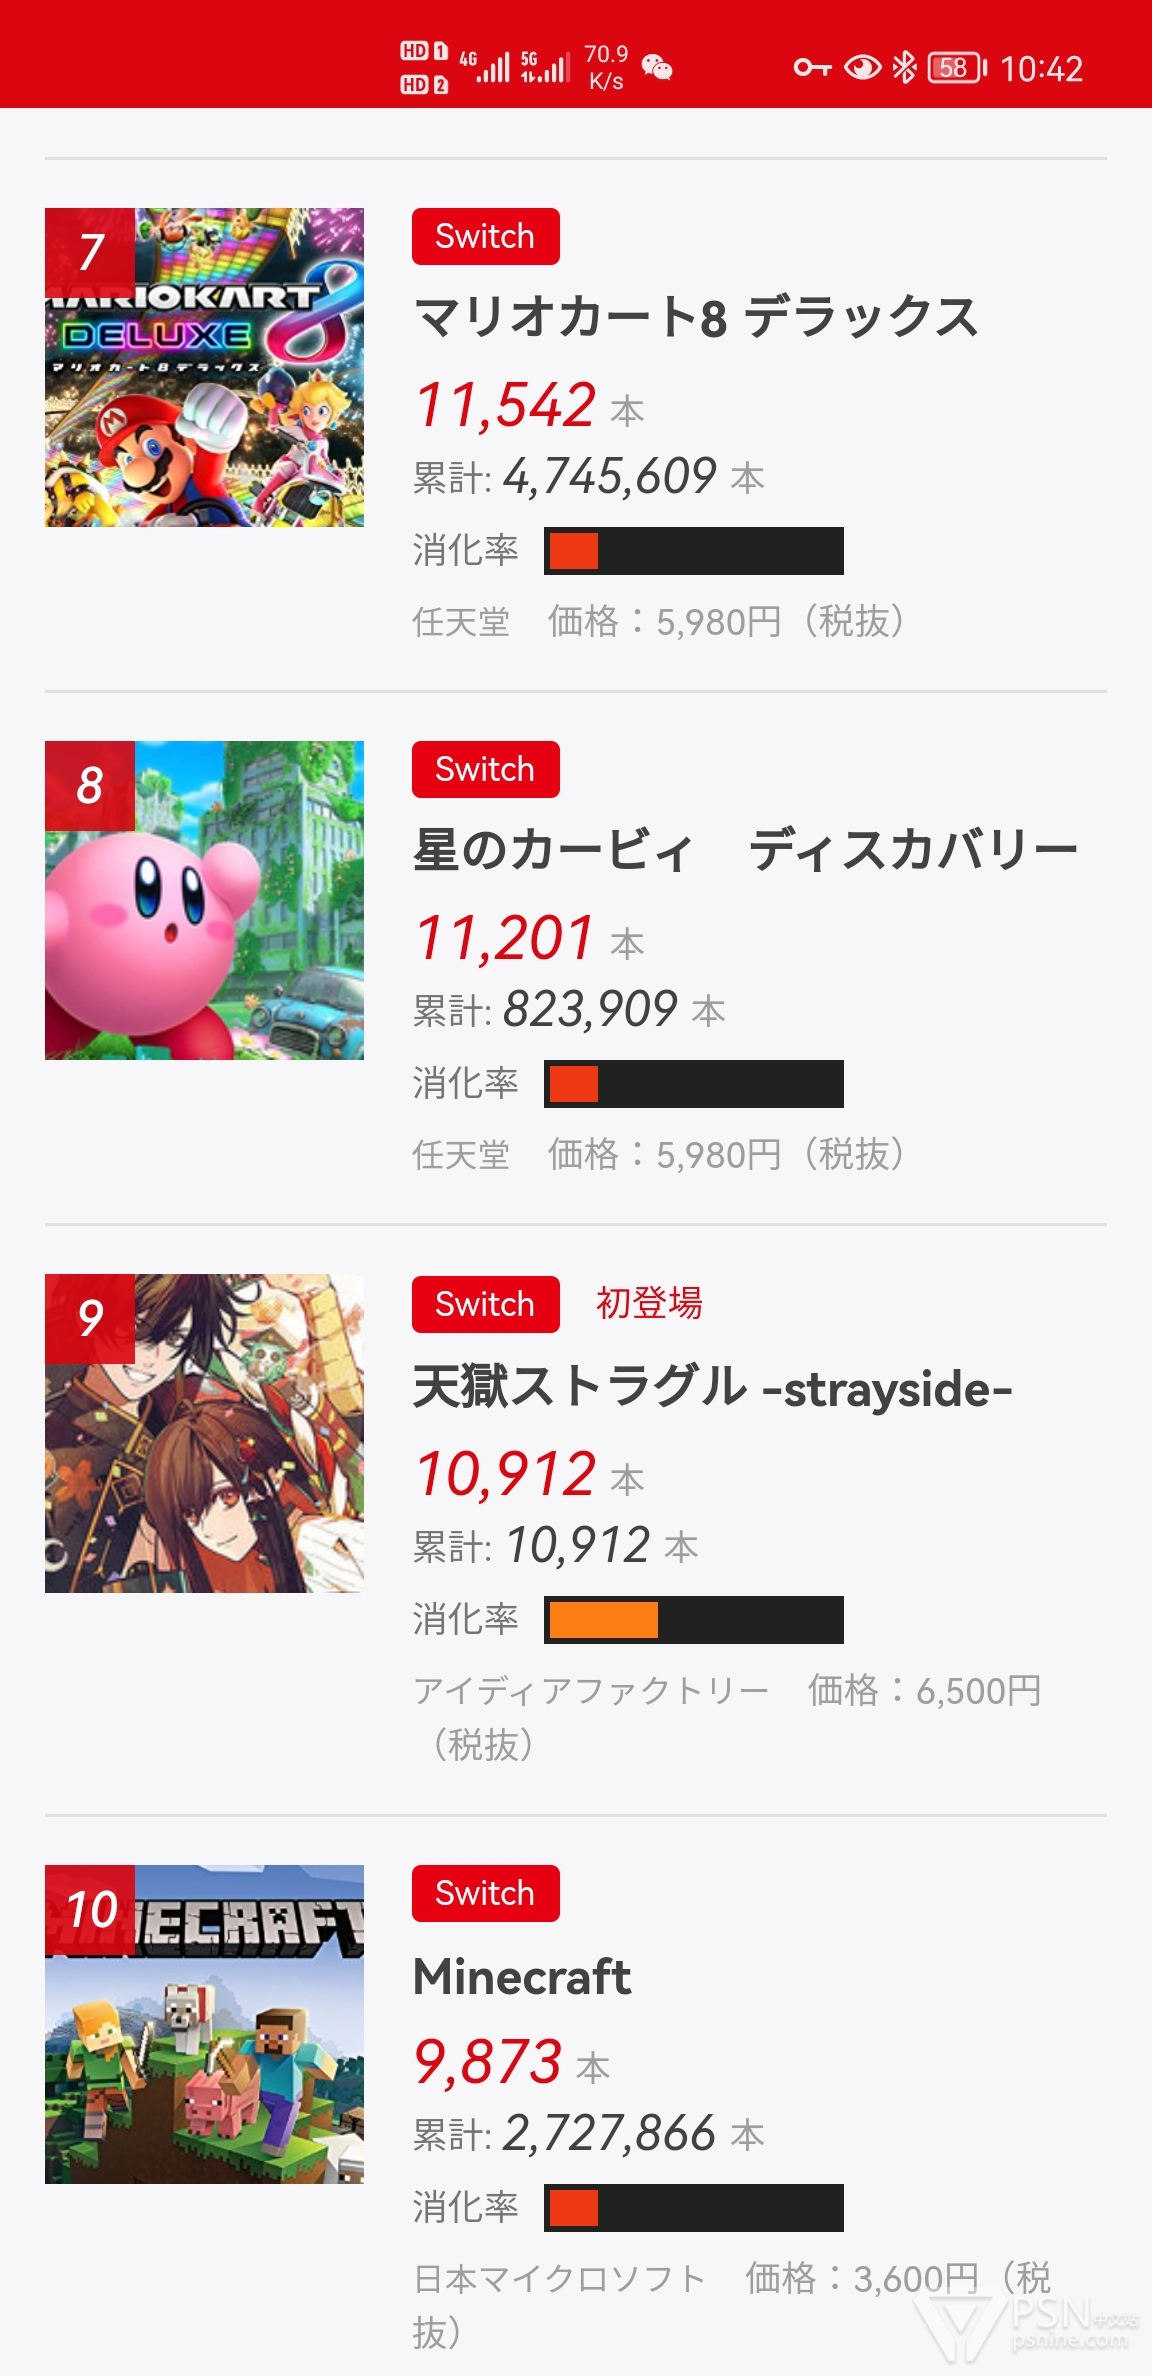Open the 天獄ストラグル -strayside- title link
The height and width of the screenshot is (2376, 1152).
pos(712,1388)
